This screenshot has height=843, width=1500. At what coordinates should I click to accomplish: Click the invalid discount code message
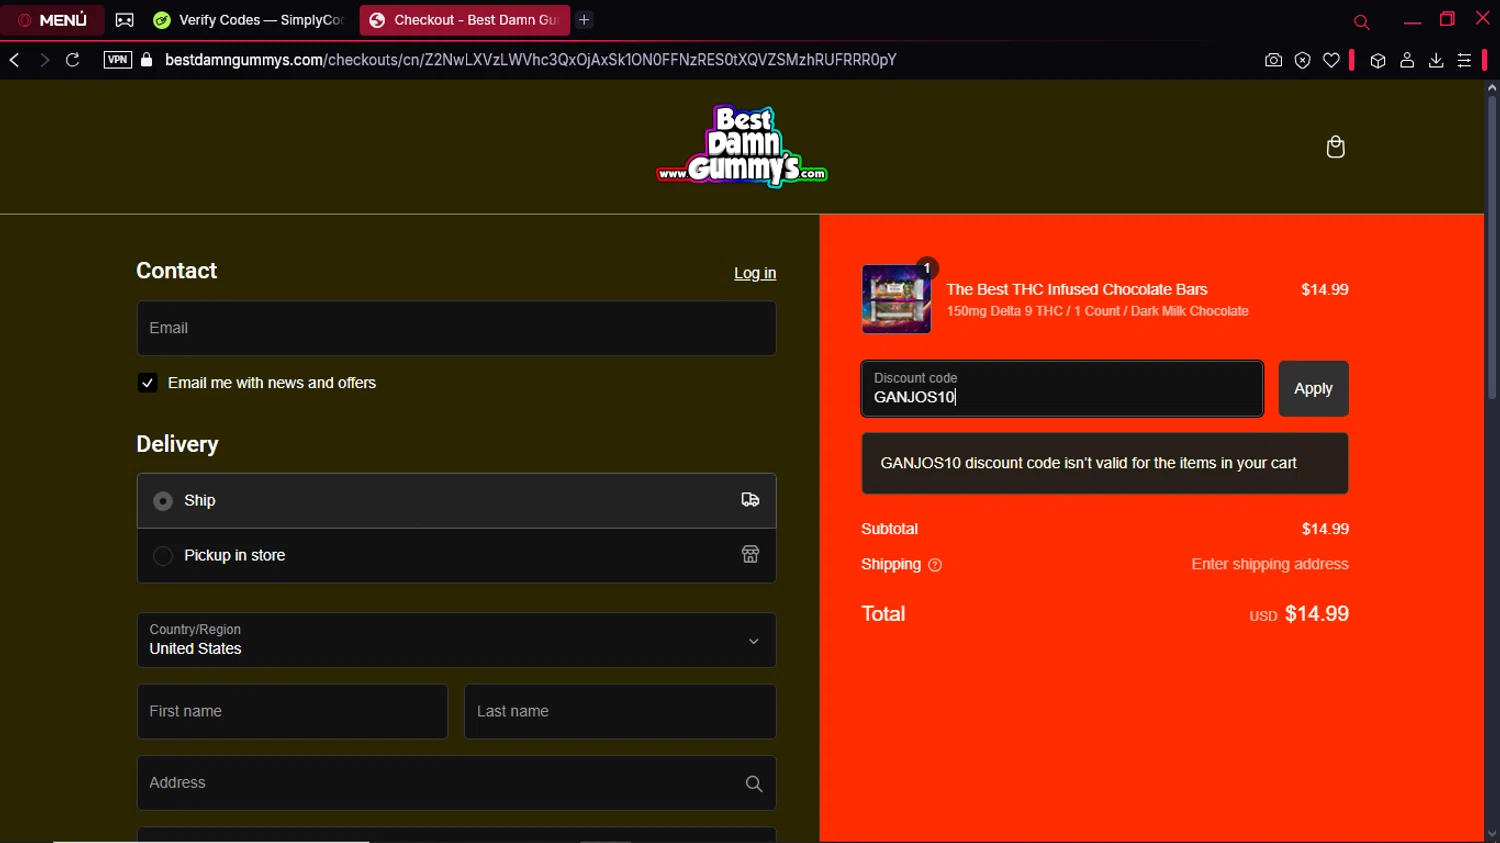point(1105,463)
